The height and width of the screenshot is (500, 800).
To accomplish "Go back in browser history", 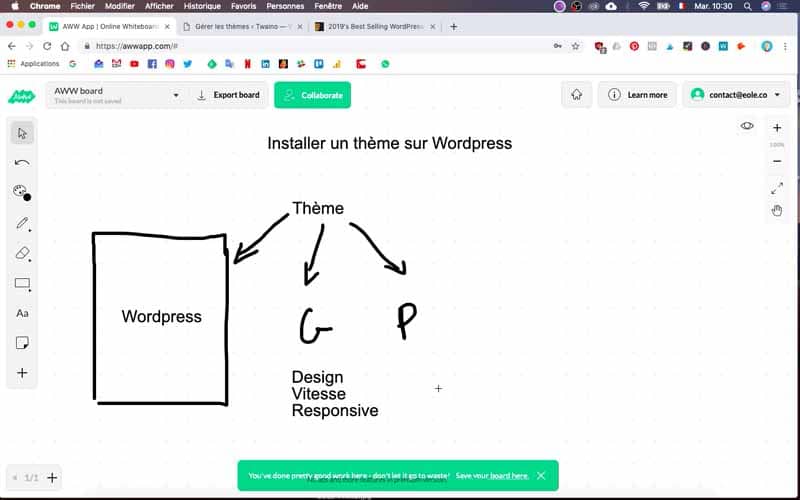I will [12, 46].
